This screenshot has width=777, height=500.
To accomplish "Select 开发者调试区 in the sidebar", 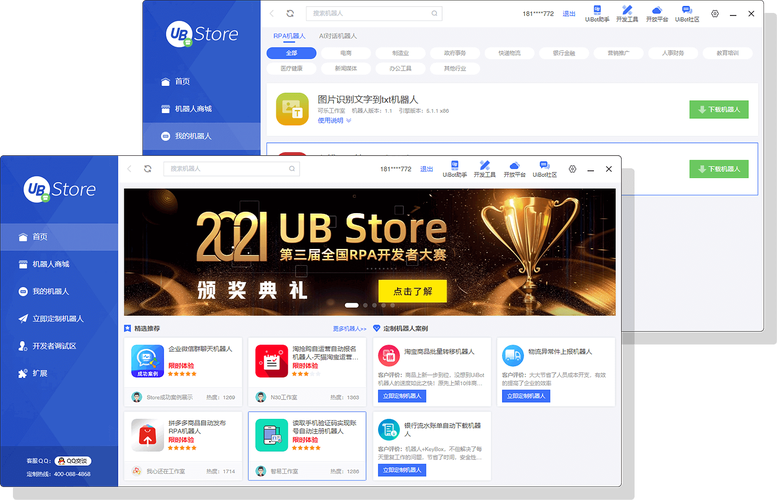I will (54, 346).
